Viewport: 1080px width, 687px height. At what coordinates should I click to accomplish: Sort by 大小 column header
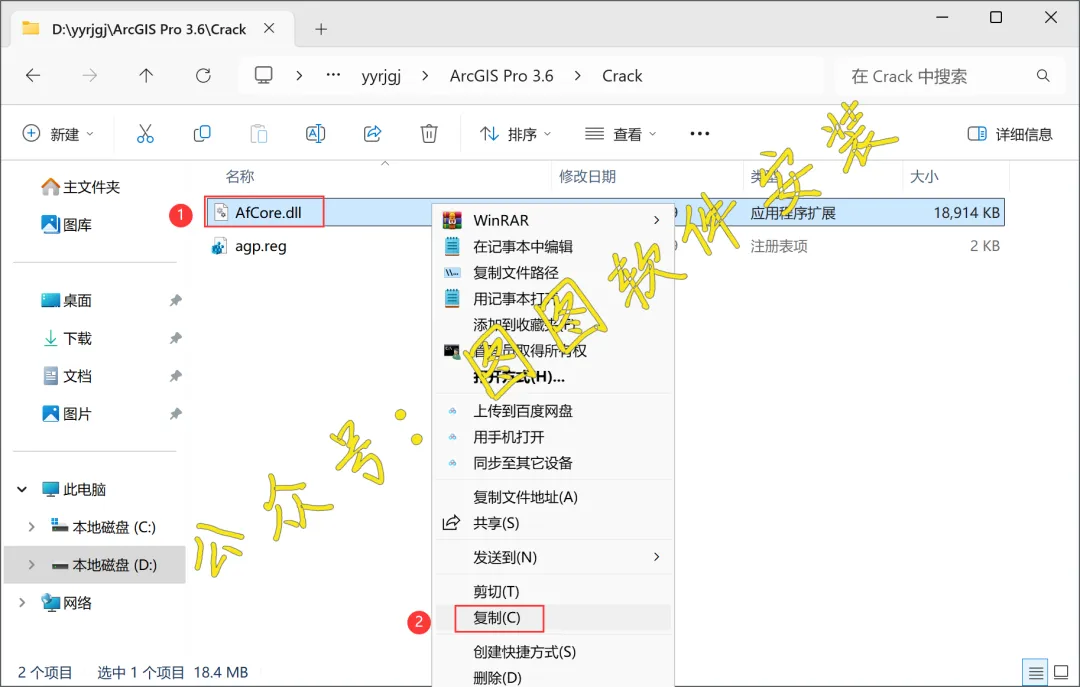point(924,176)
